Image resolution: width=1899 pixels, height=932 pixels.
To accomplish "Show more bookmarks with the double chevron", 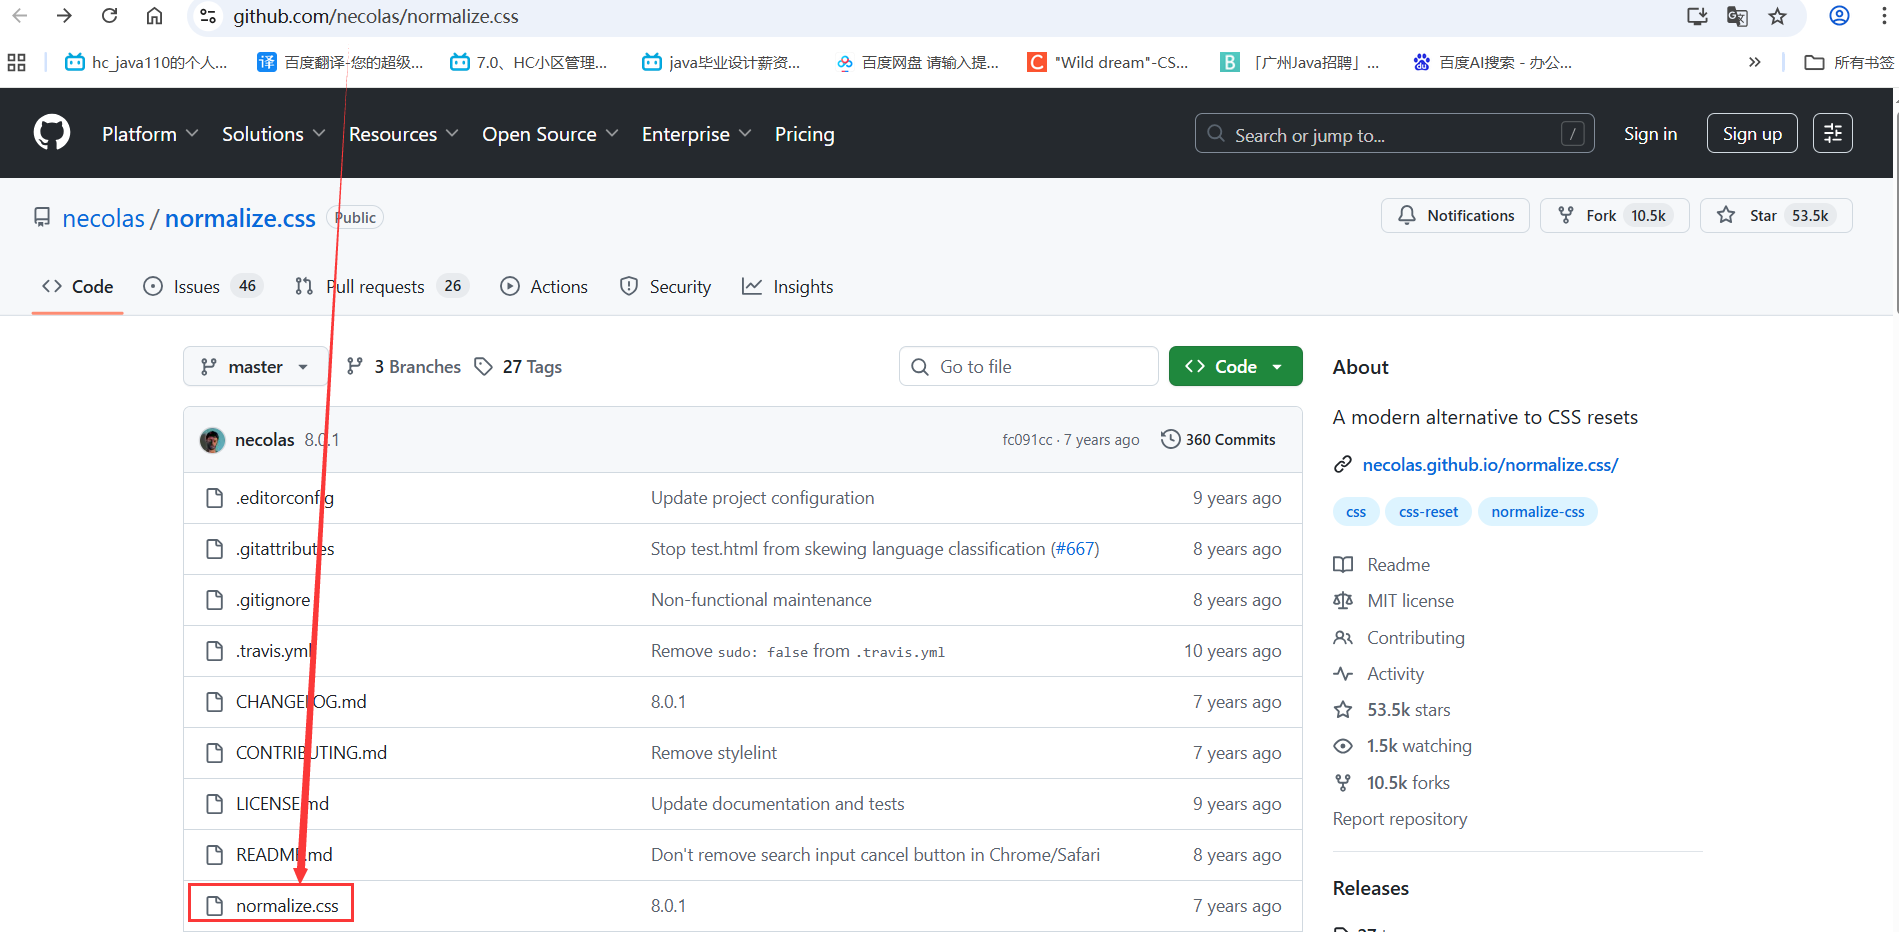I will (1754, 62).
